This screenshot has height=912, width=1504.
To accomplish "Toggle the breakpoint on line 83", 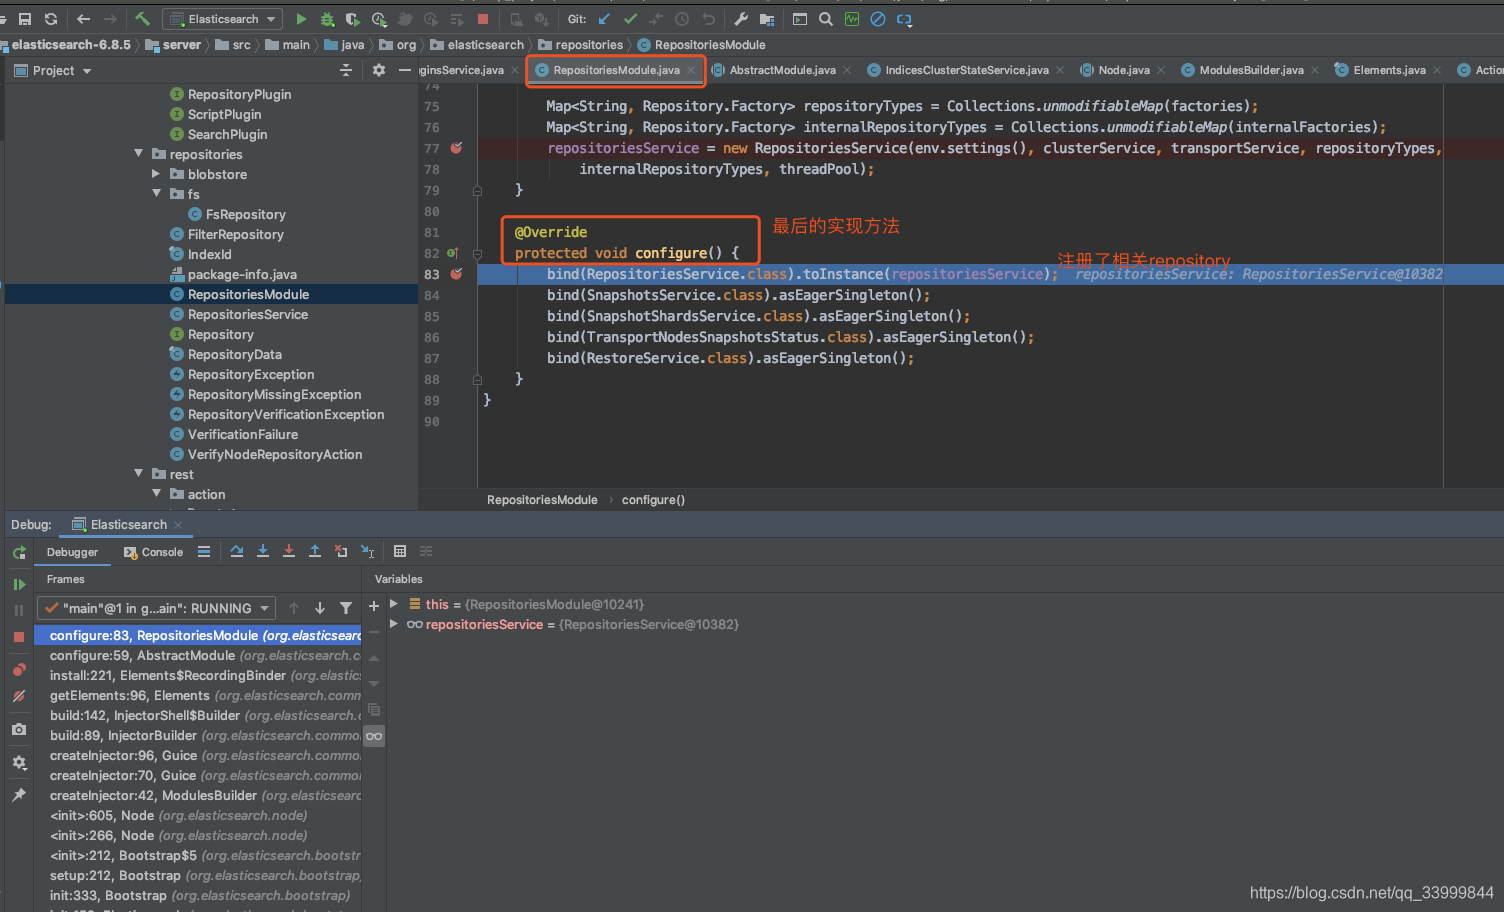I will tap(455, 274).
